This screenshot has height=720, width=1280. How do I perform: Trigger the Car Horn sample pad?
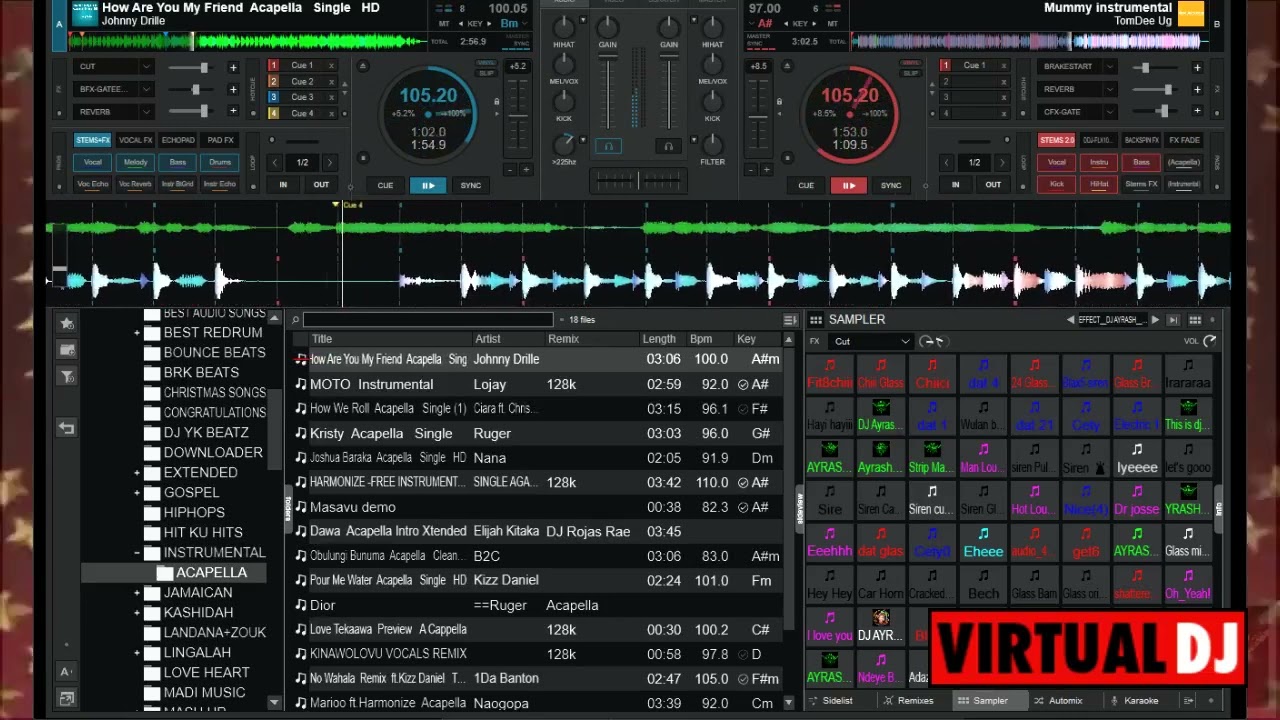coord(881,586)
